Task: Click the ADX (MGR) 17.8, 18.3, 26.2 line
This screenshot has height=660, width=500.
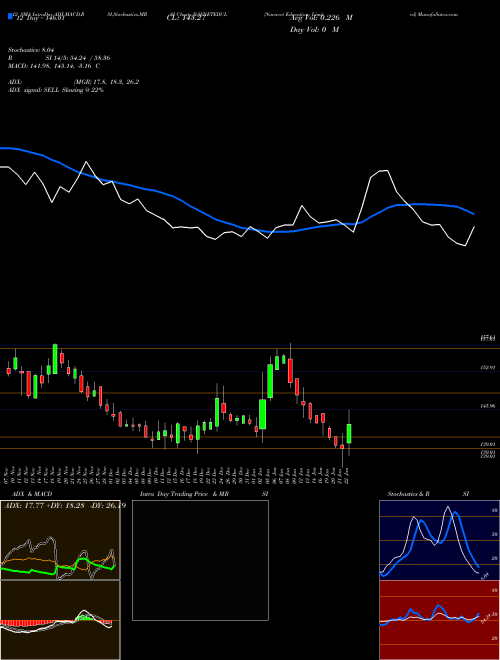Action: [x=73, y=82]
